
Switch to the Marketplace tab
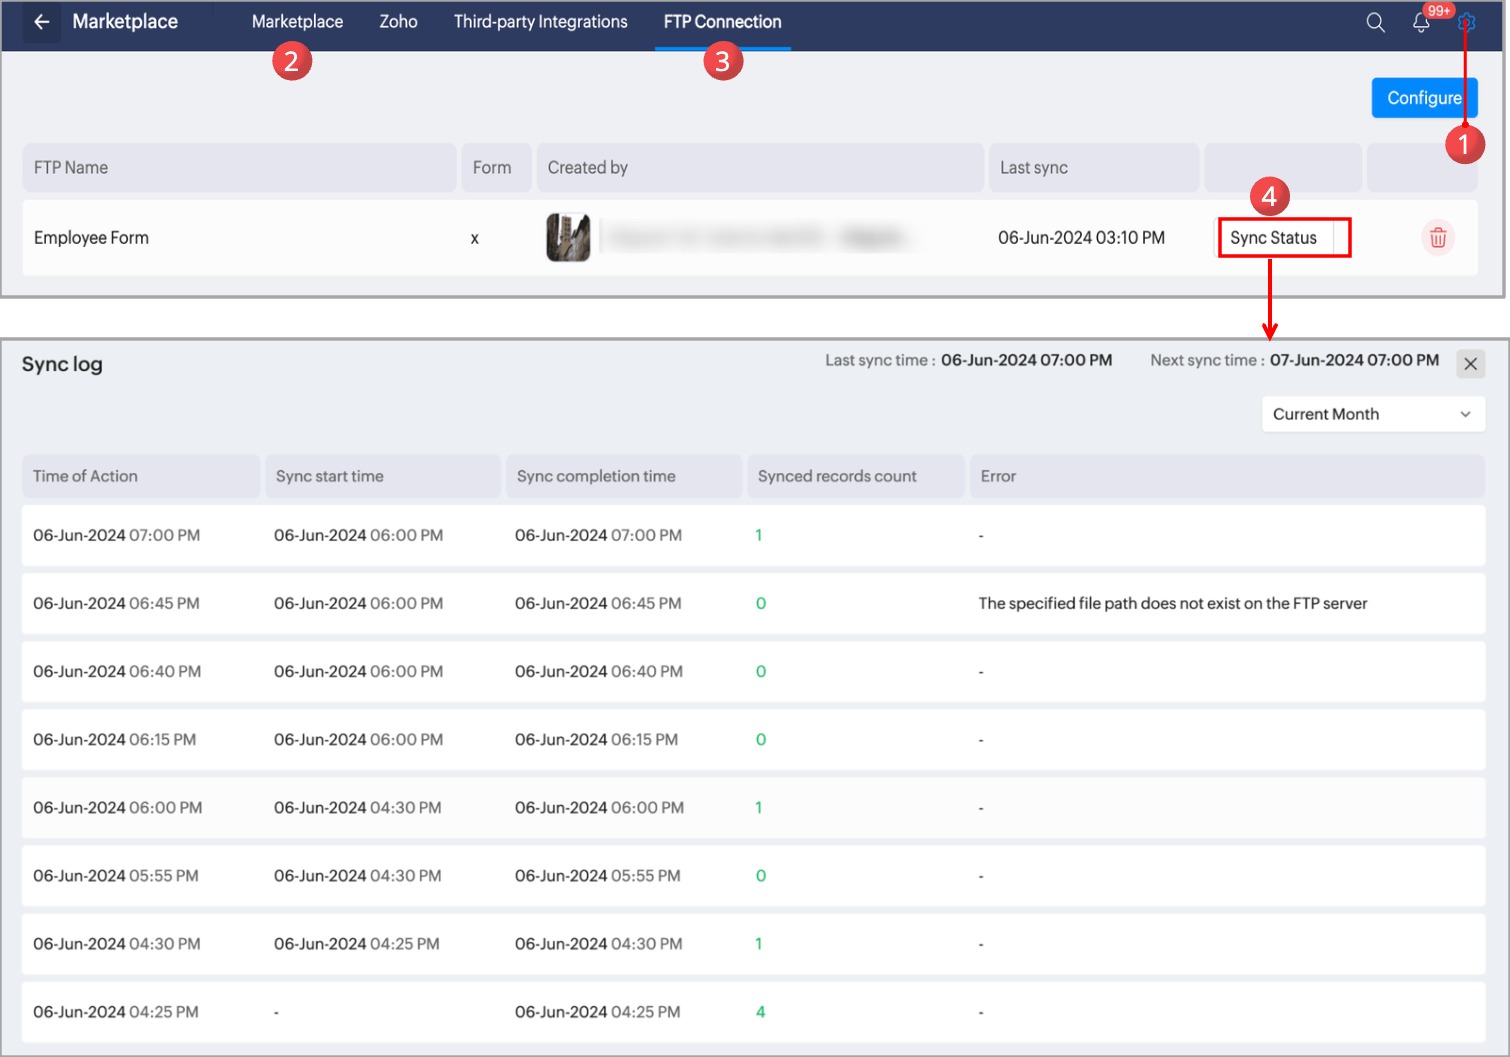297,22
